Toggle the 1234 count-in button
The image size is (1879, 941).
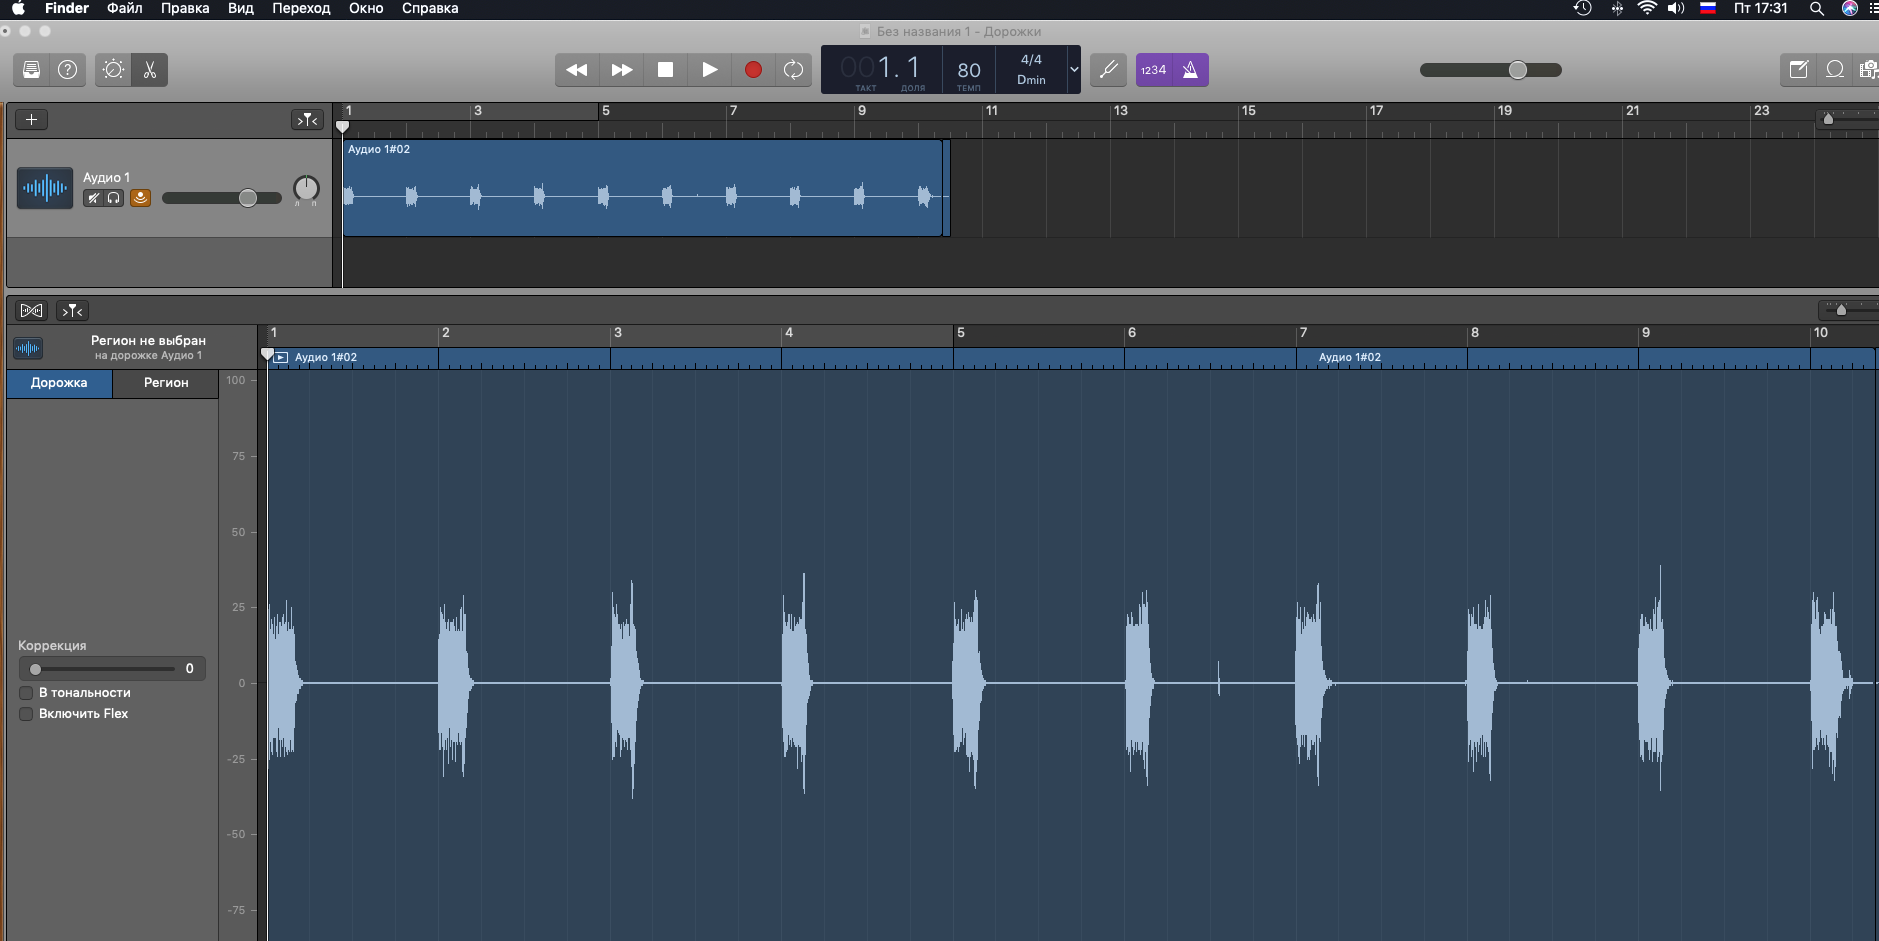click(1154, 70)
